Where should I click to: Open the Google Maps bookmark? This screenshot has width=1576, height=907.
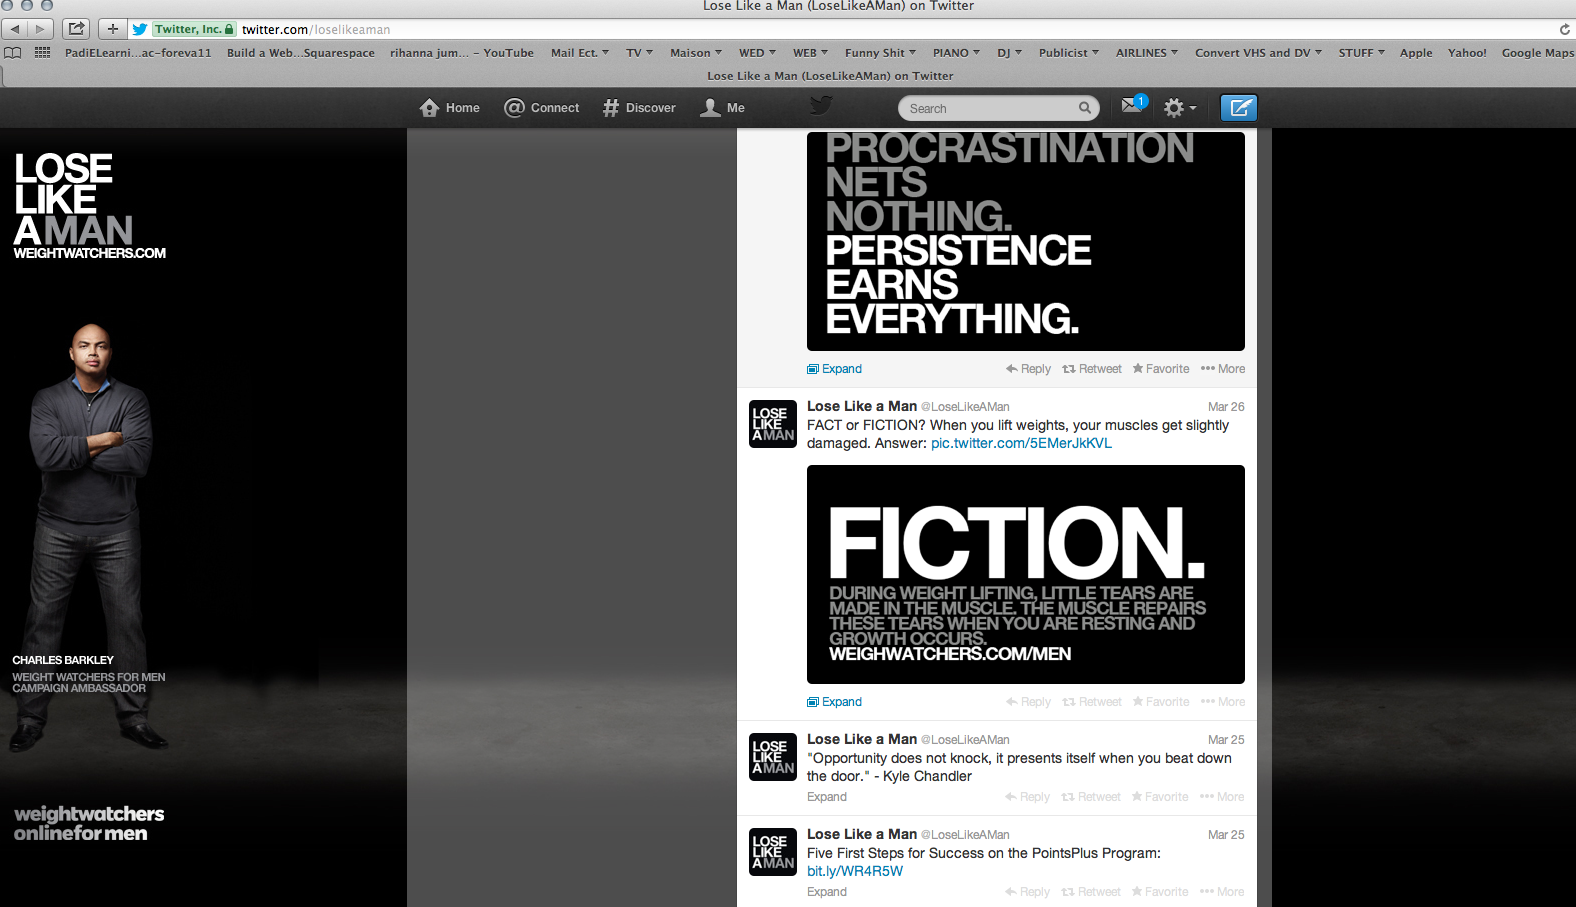(1537, 53)
